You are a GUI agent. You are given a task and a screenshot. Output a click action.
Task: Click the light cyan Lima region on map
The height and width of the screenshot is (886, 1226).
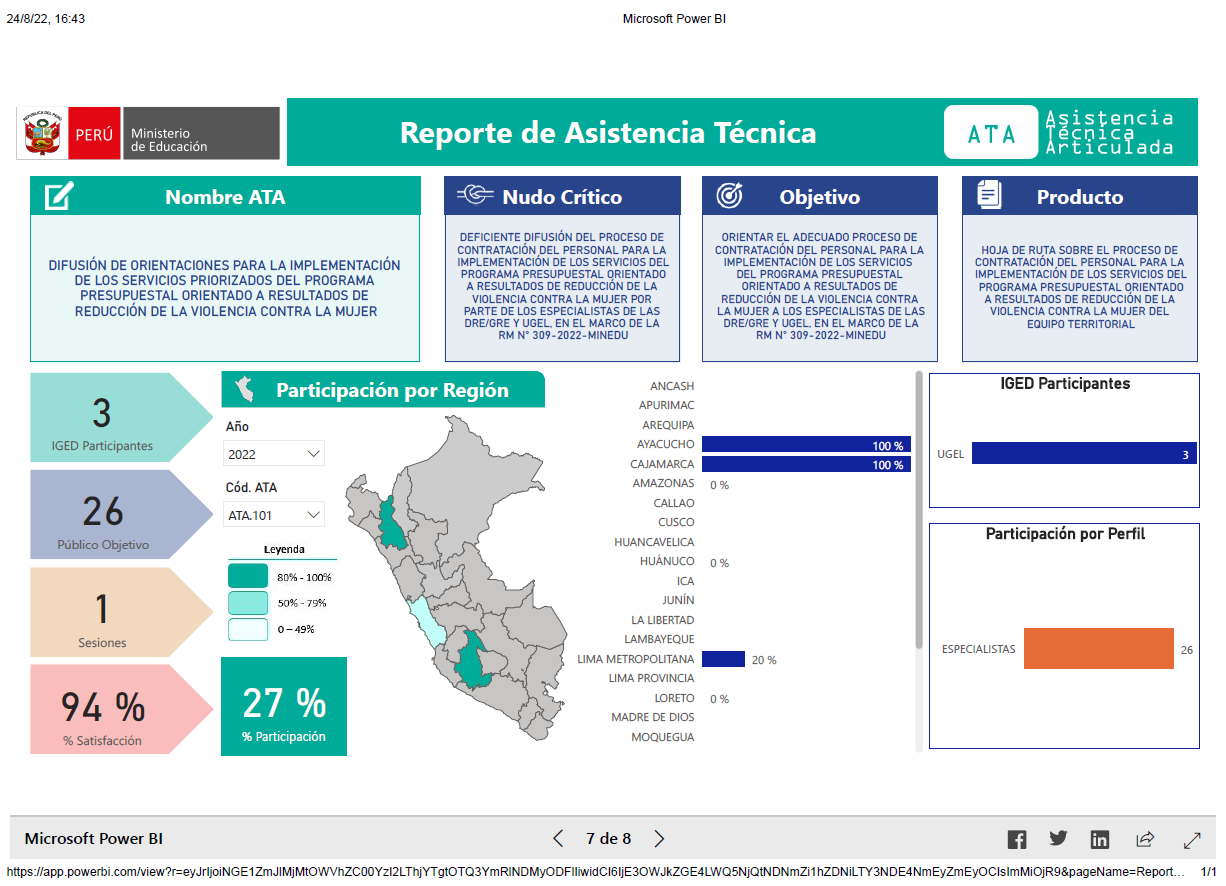click(426, 622)
